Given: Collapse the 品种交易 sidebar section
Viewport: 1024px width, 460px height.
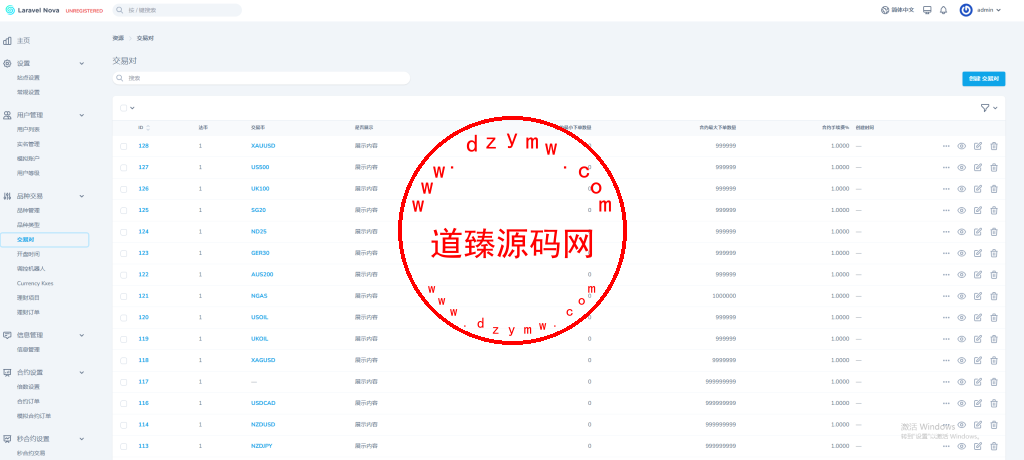Looking at the screenshot, I should coord(82,195).
